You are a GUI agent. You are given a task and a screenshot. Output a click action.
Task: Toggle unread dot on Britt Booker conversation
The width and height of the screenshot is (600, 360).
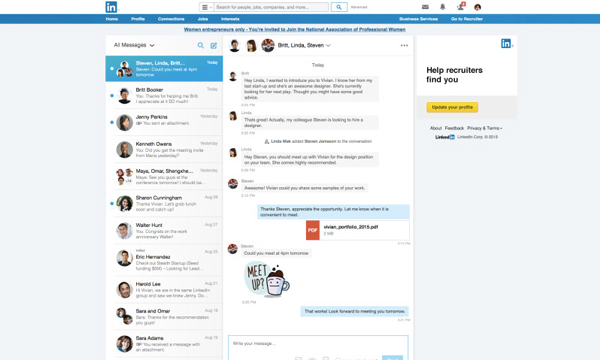click(112, 96)
